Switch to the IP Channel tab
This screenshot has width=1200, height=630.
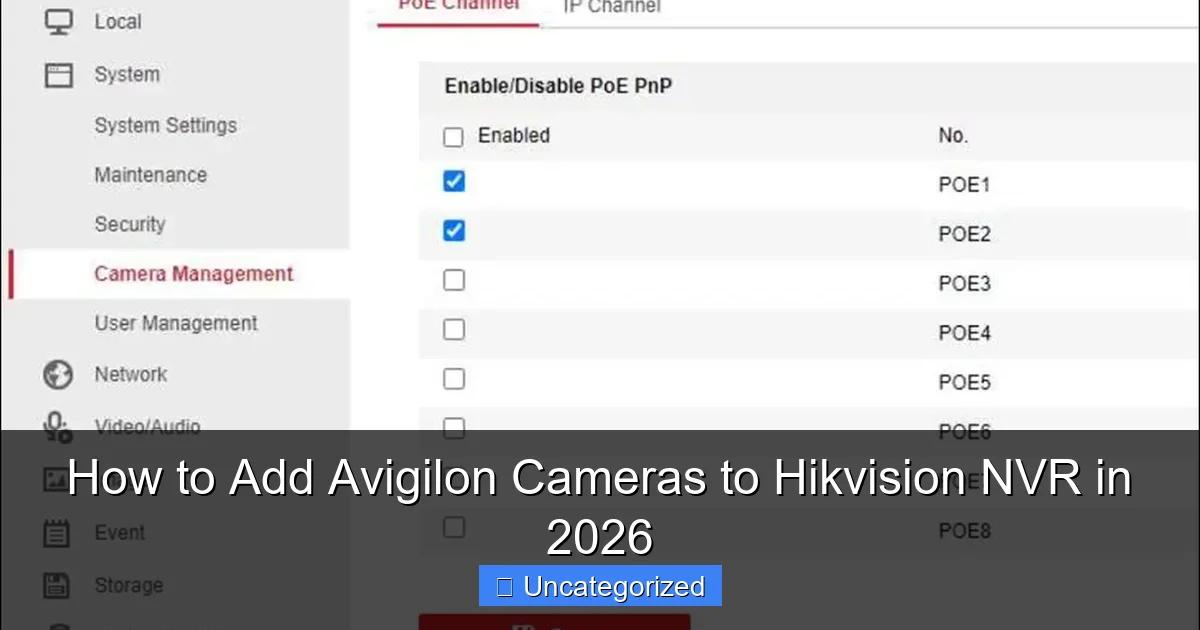click(612, 8)
